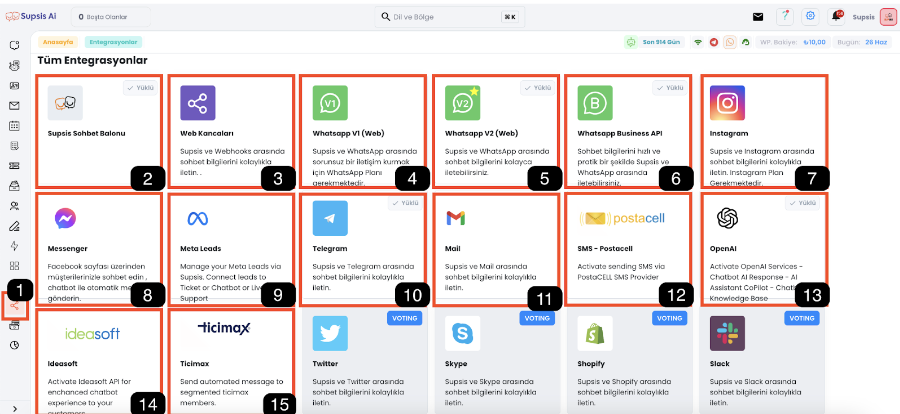The height and width of the screenshot is (414, 900).
Task: Open the pen edit icon in sidebar
Action: (14, 226)
